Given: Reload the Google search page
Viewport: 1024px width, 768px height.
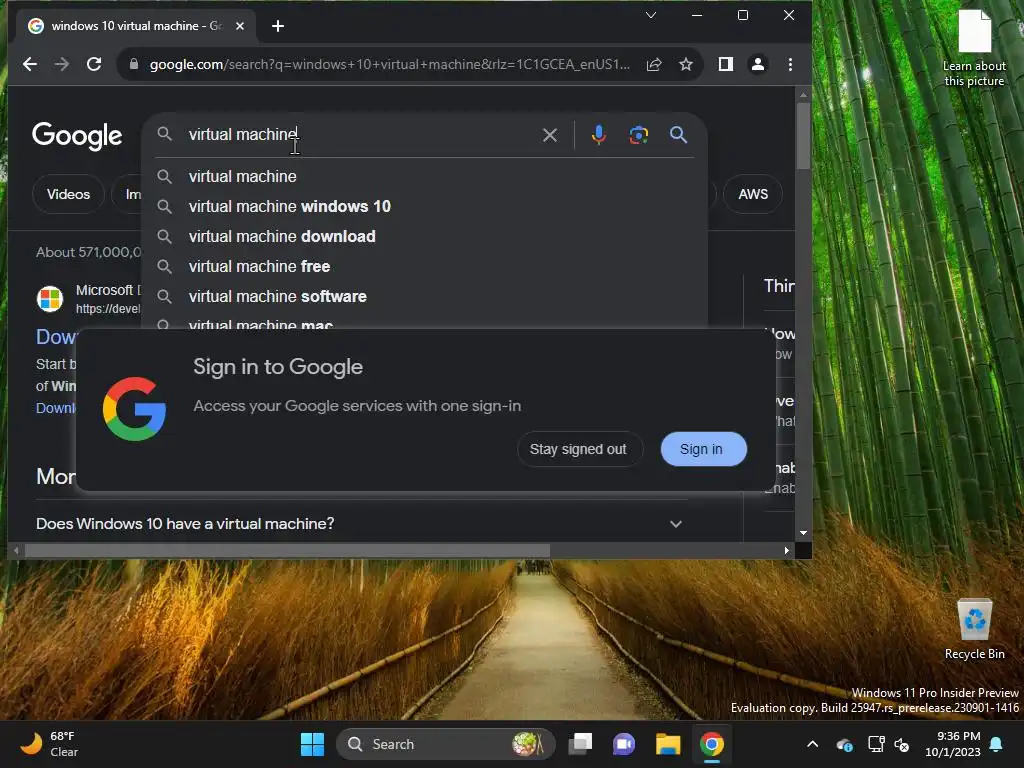Looking at the screenshot, I should tap(94, 64).
